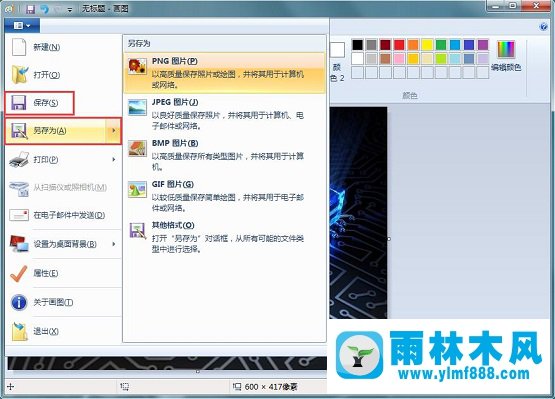
Task: Click the folder icon for 打开
Action: tap(19, 75)
